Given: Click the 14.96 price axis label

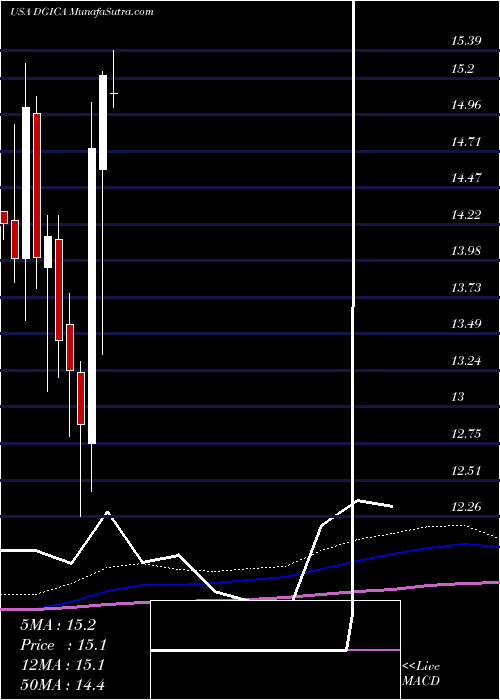Looking at the screenshot, I should pyautogui.click(x=466, y=105).
